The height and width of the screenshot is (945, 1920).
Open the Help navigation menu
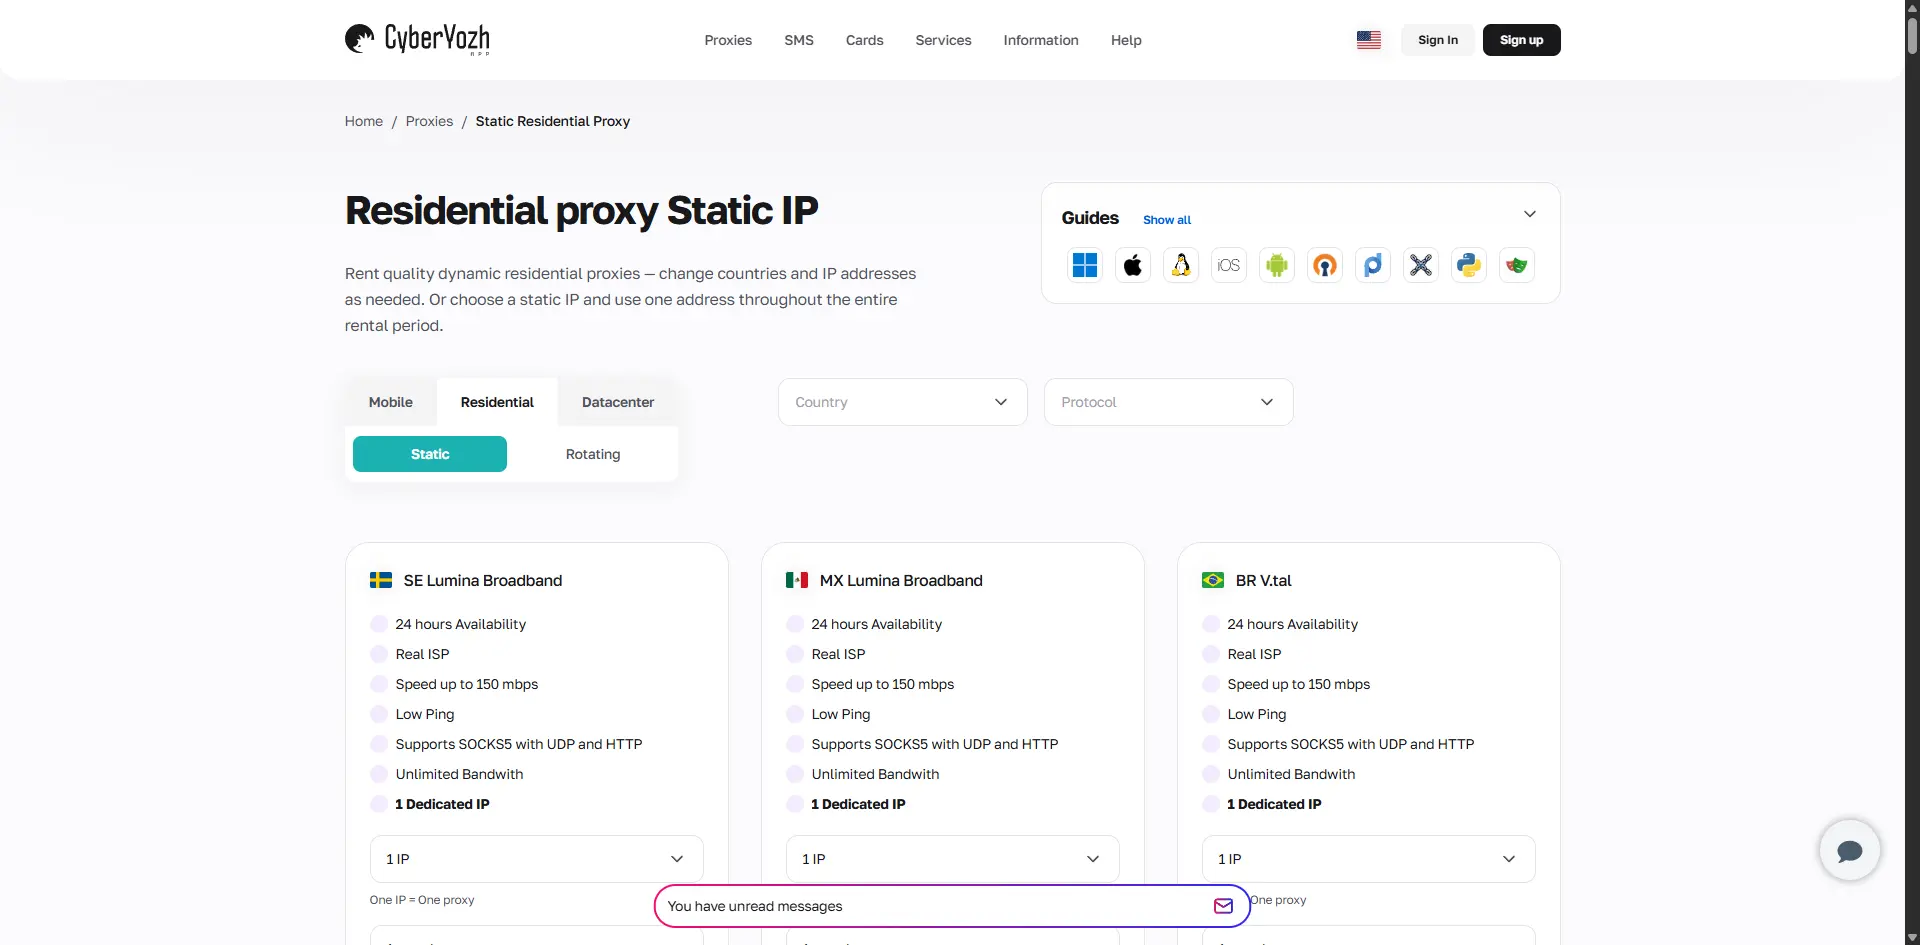pyautogui.click(x=1126, y=40)
